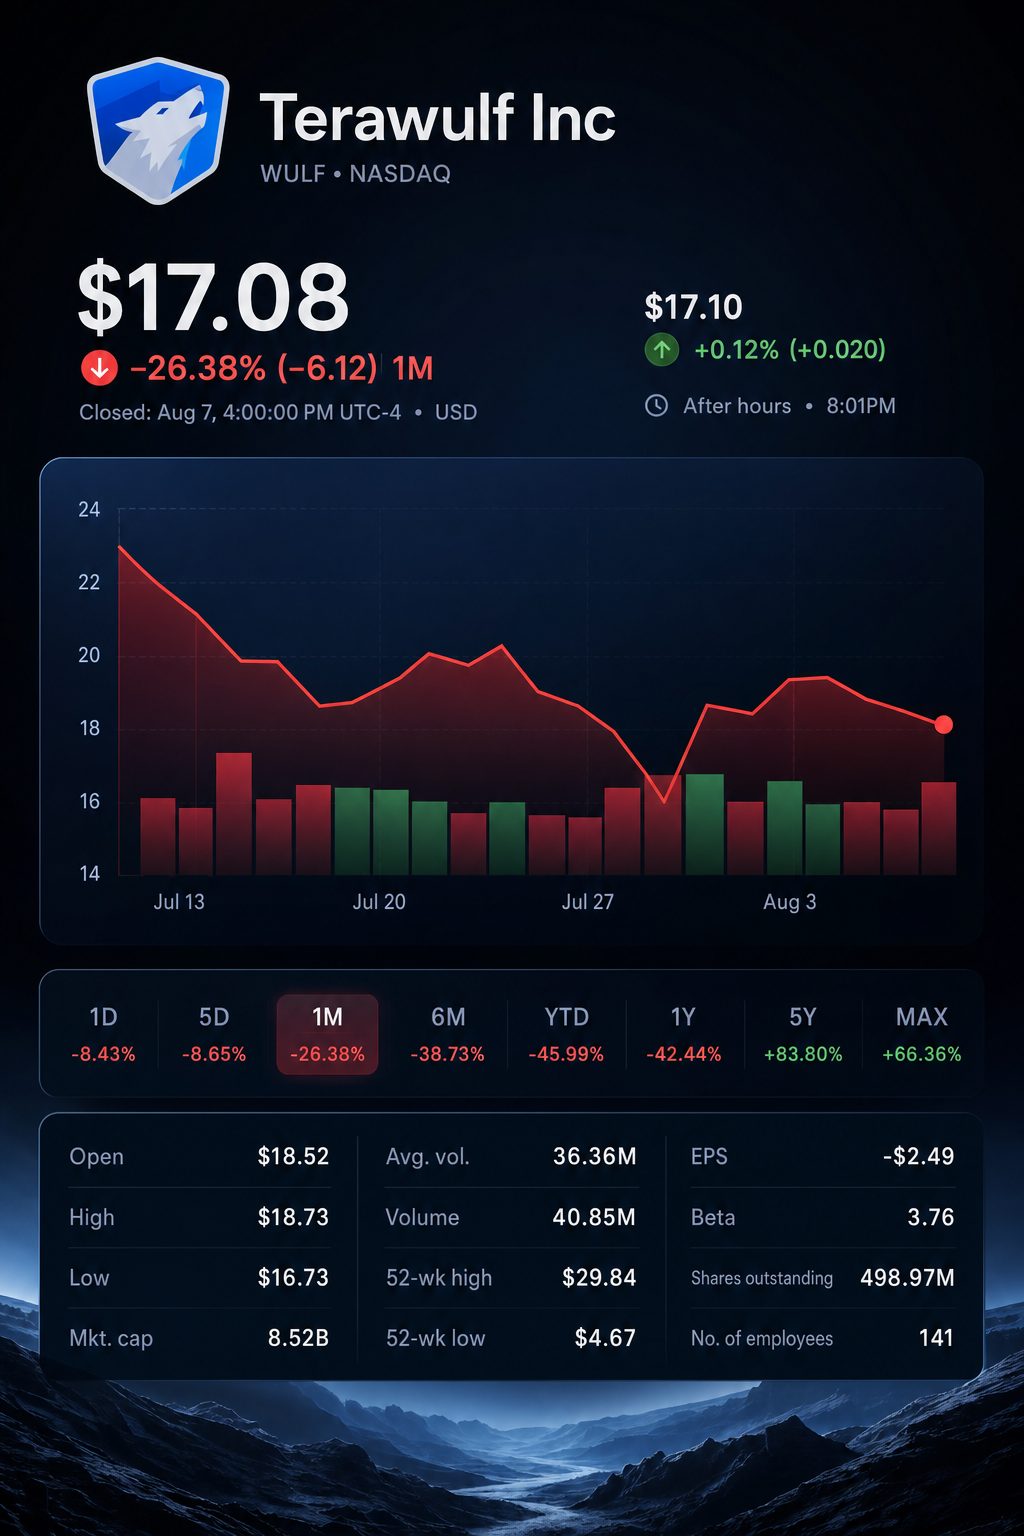1024x1536 pixels.
Task: Click the −26.38% (−6.12) 1M change text
Action: [x=281, y=368]
